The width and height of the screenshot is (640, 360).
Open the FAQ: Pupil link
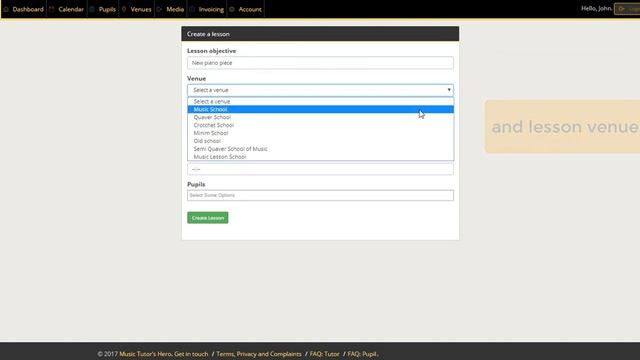pyautogui.click(x=362, y=354)
